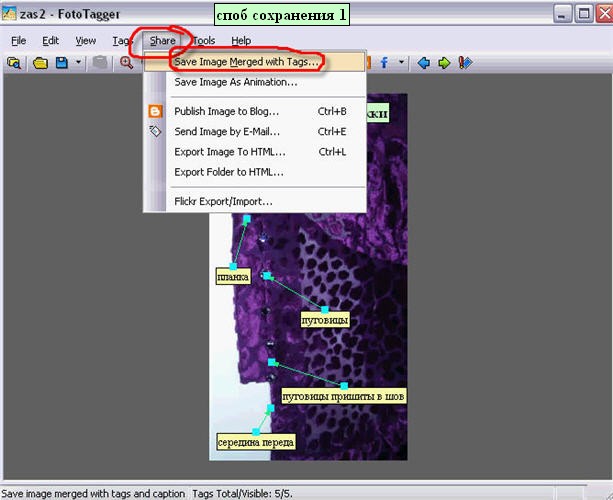Go to previous image with blue arrow
The height and width of the screenshot is (500, 613).
[423, 63]
